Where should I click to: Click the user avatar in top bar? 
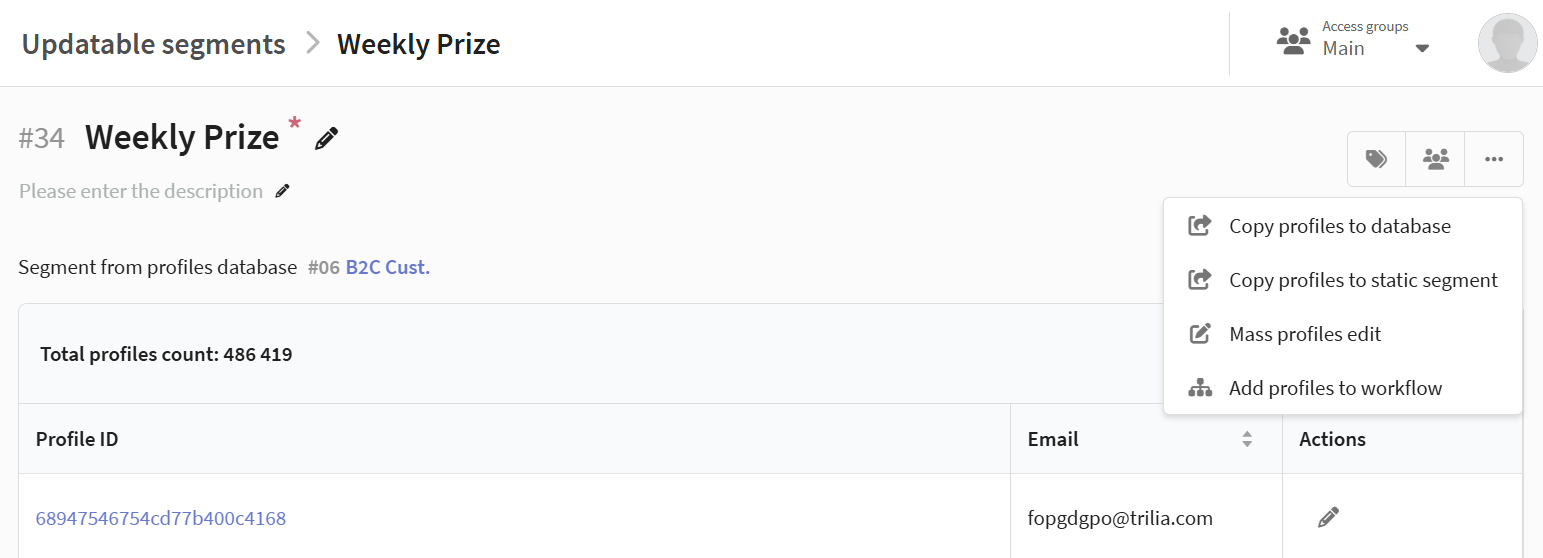tap(1507, 43)
